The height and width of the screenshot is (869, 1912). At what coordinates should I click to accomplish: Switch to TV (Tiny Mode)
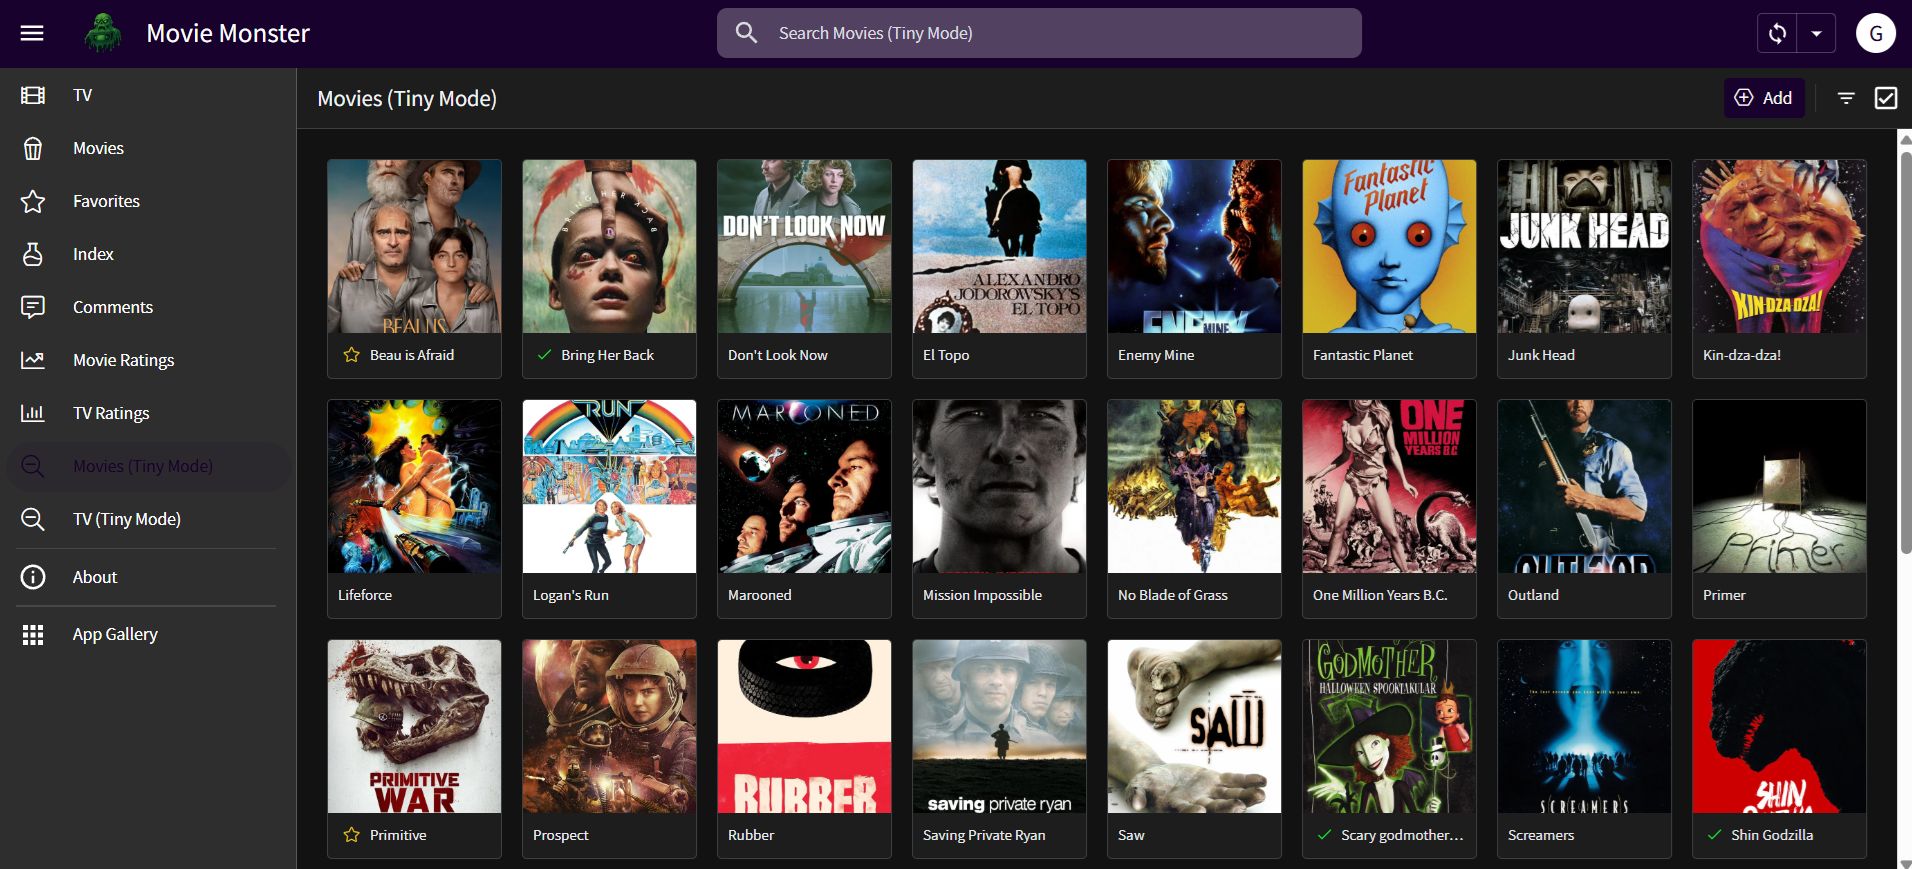(x=146, y=519)
